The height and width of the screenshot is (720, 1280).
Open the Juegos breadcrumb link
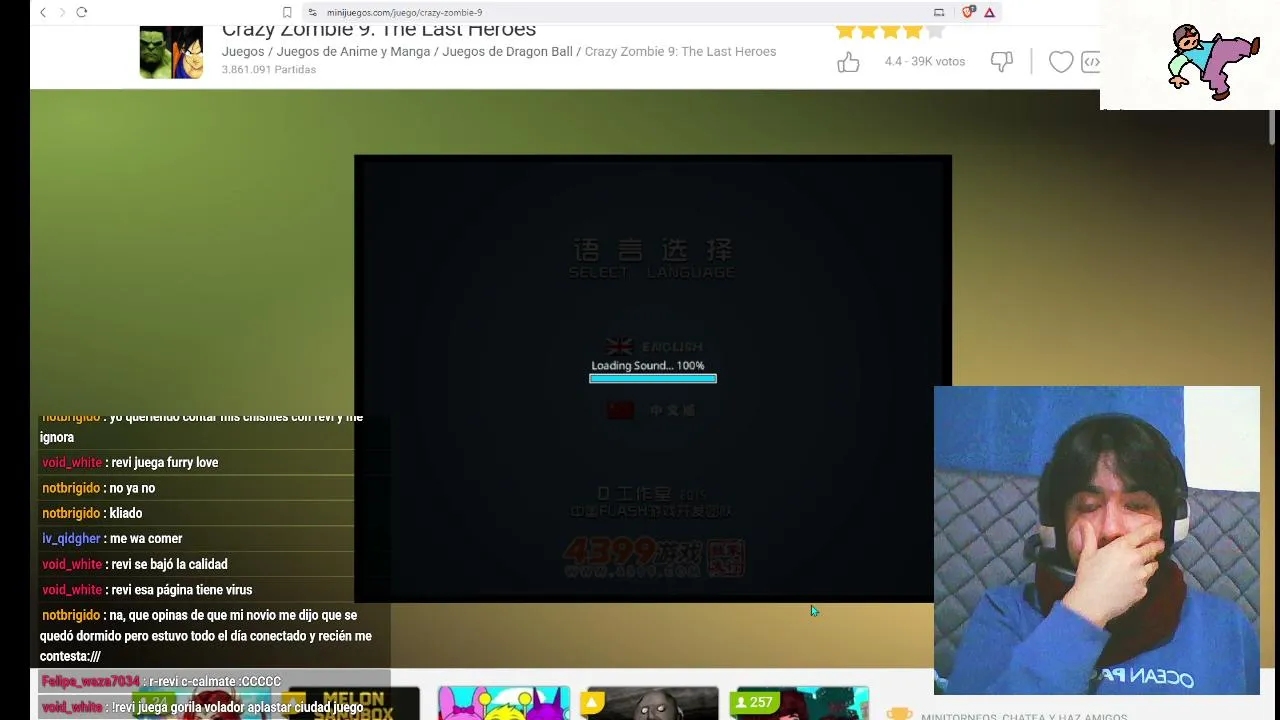tap(243, 52)
